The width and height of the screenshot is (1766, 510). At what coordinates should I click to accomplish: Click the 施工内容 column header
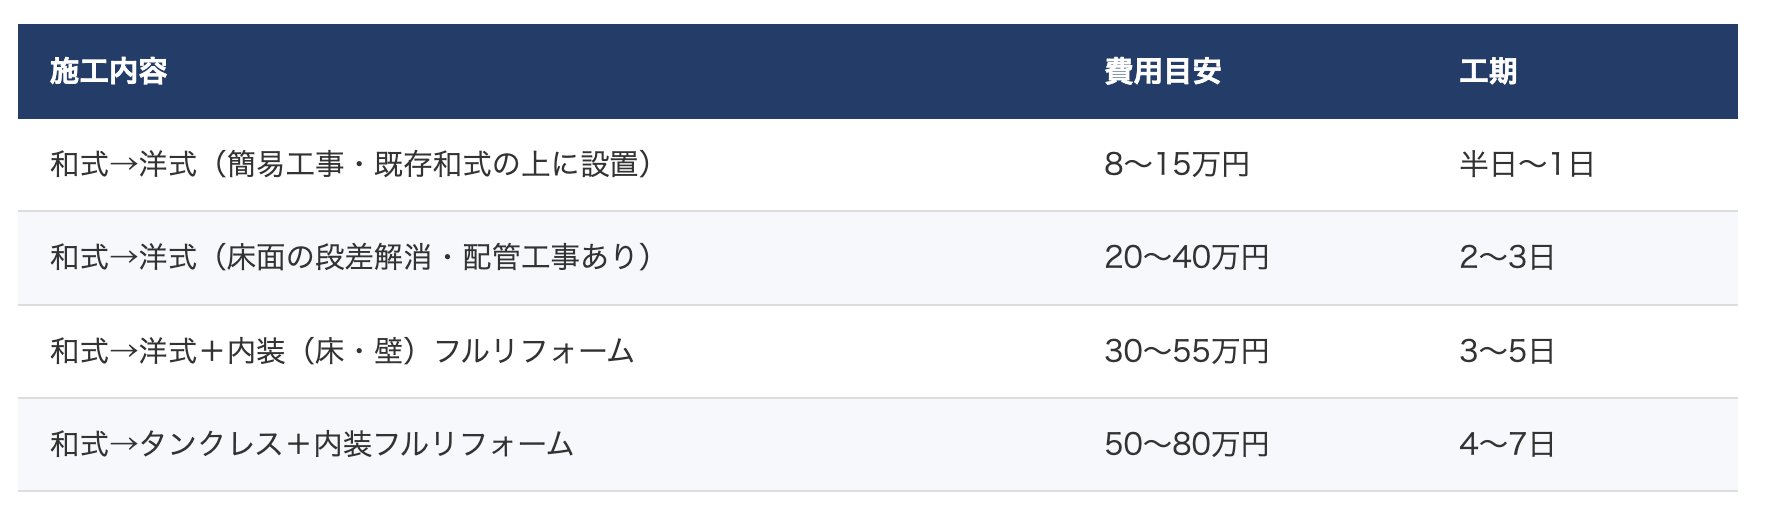(108, 72)
